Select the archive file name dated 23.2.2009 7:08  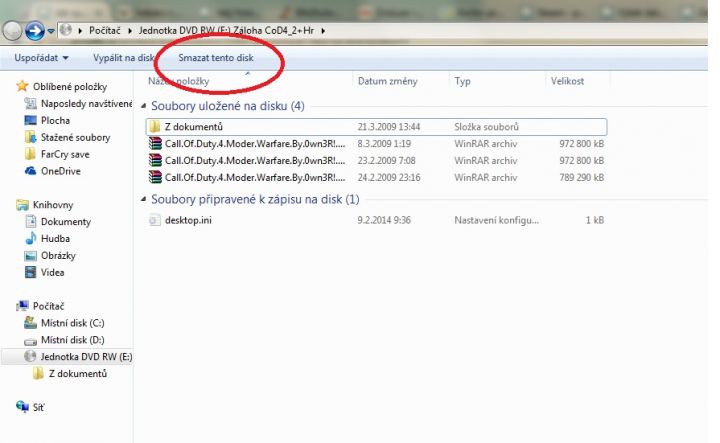(x=255, y=161)
